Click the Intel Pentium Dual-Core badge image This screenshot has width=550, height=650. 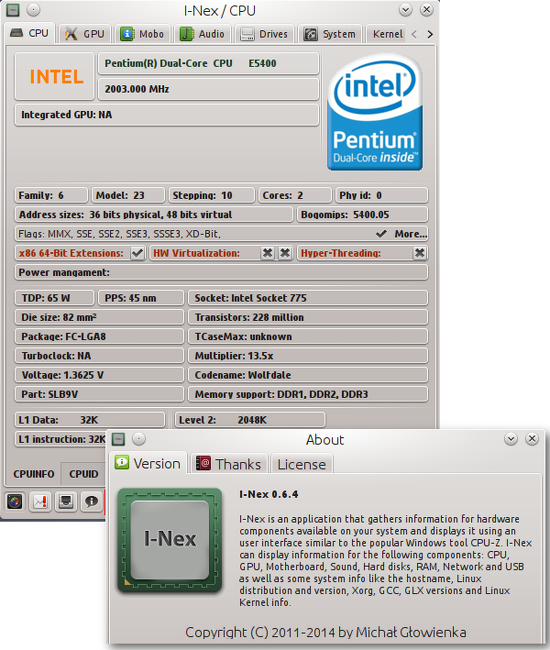375,112
